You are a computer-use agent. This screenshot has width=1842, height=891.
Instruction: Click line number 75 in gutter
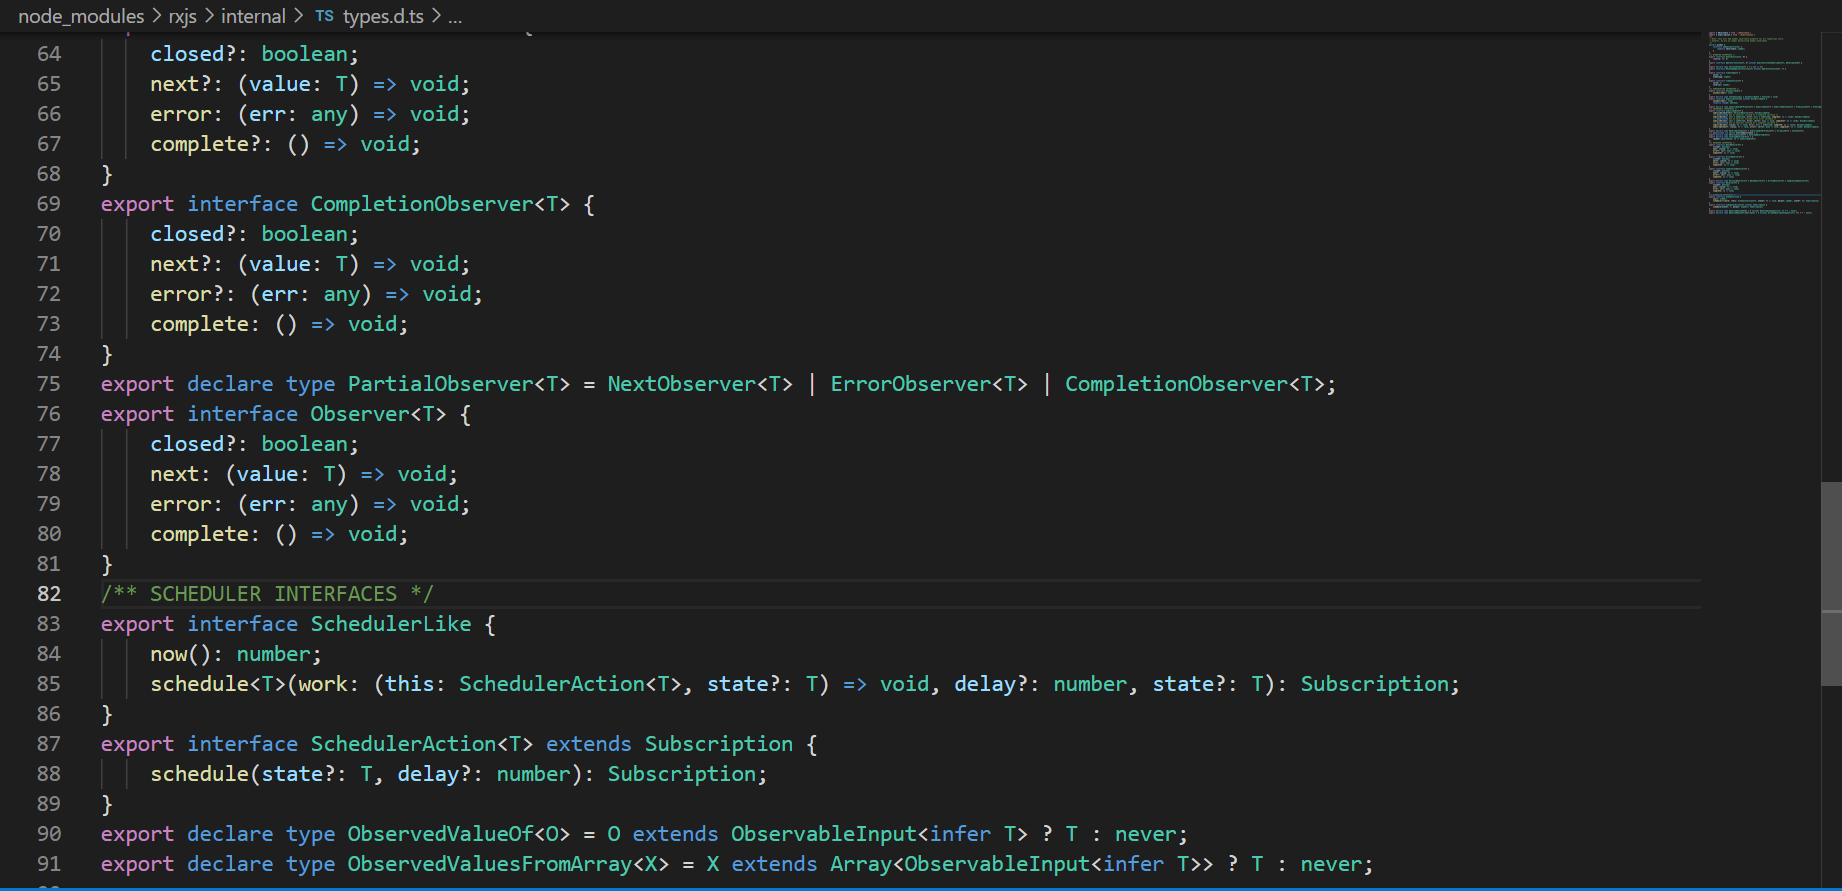point(49,384)
